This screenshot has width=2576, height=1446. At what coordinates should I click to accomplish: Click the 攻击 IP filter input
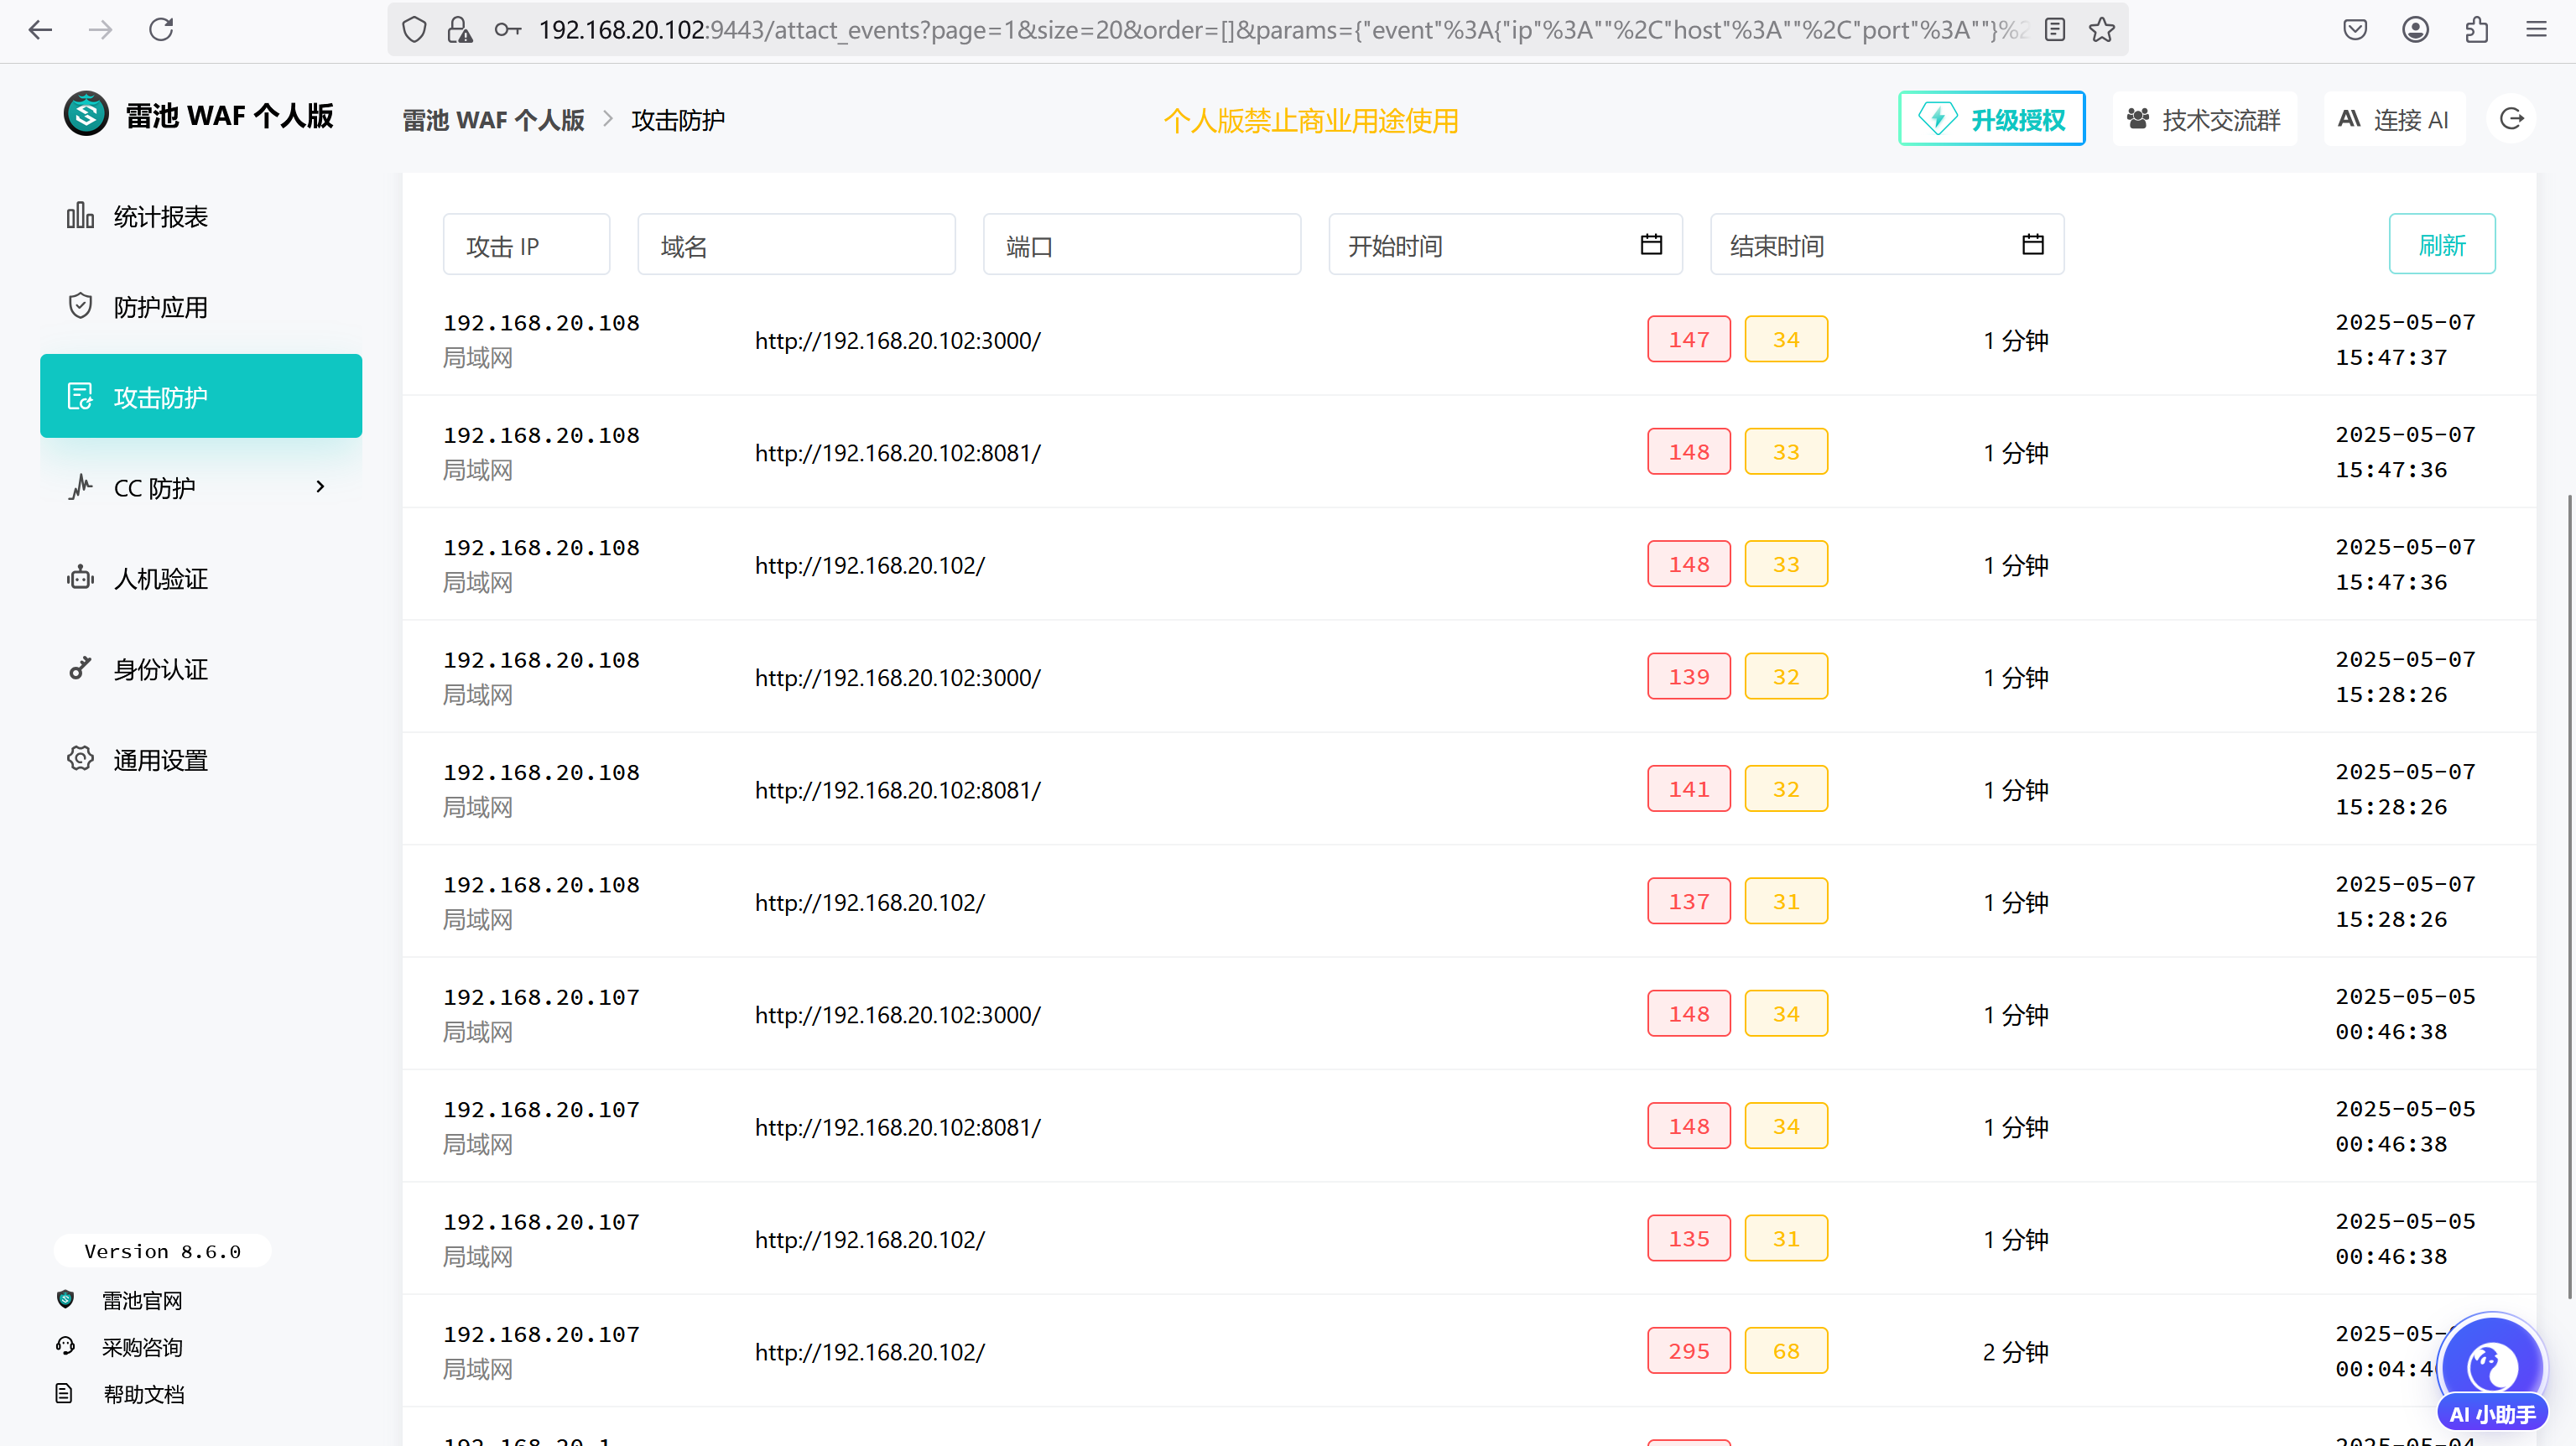526,245
